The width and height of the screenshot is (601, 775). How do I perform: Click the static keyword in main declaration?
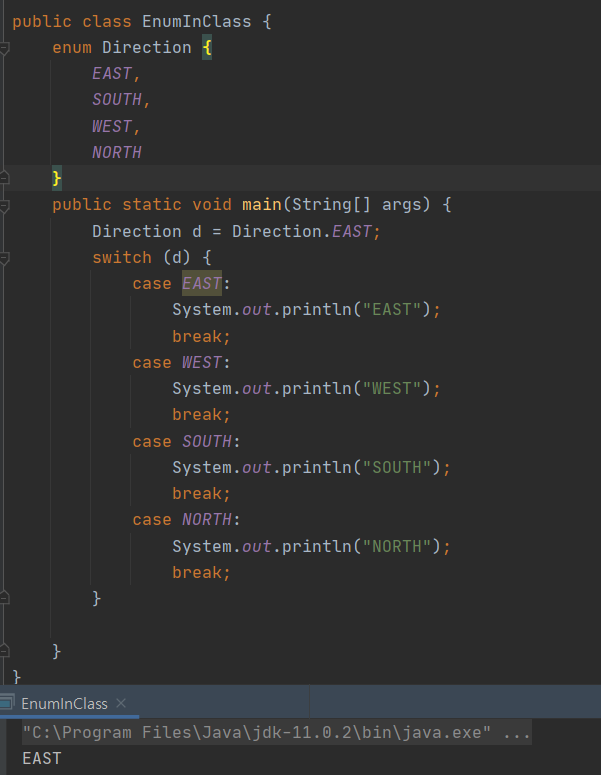(x=152, y=205)
